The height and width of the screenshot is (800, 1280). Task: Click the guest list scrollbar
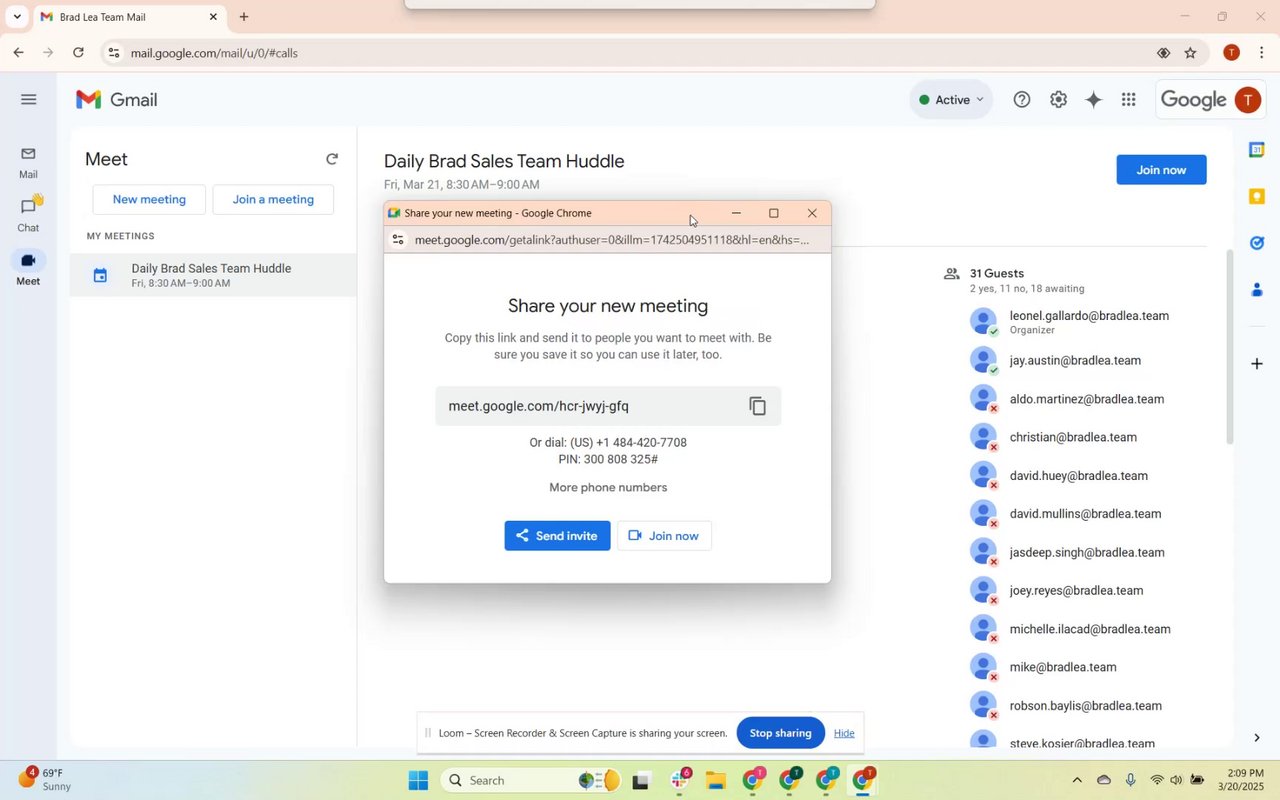click(1231, 345)
